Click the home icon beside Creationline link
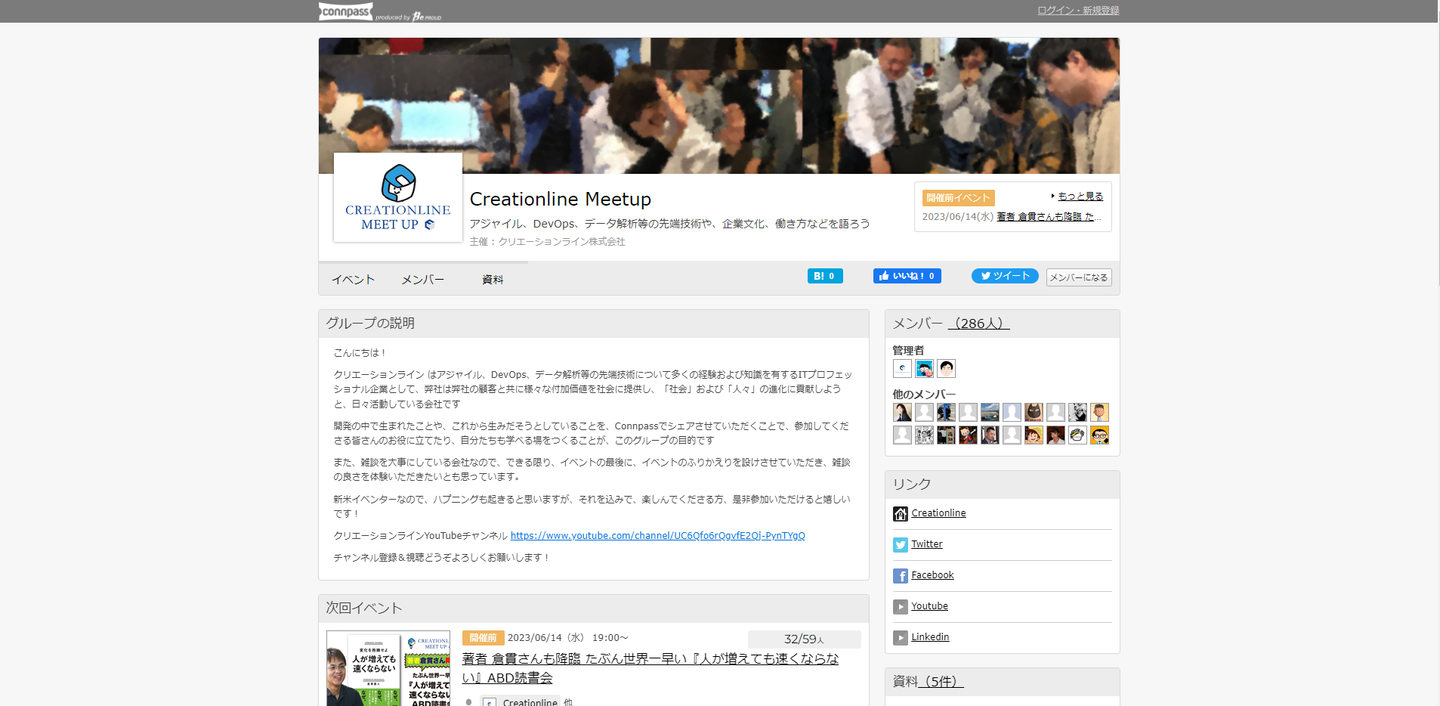This screenshot has height=706, width=1440. tap(900, 514)
